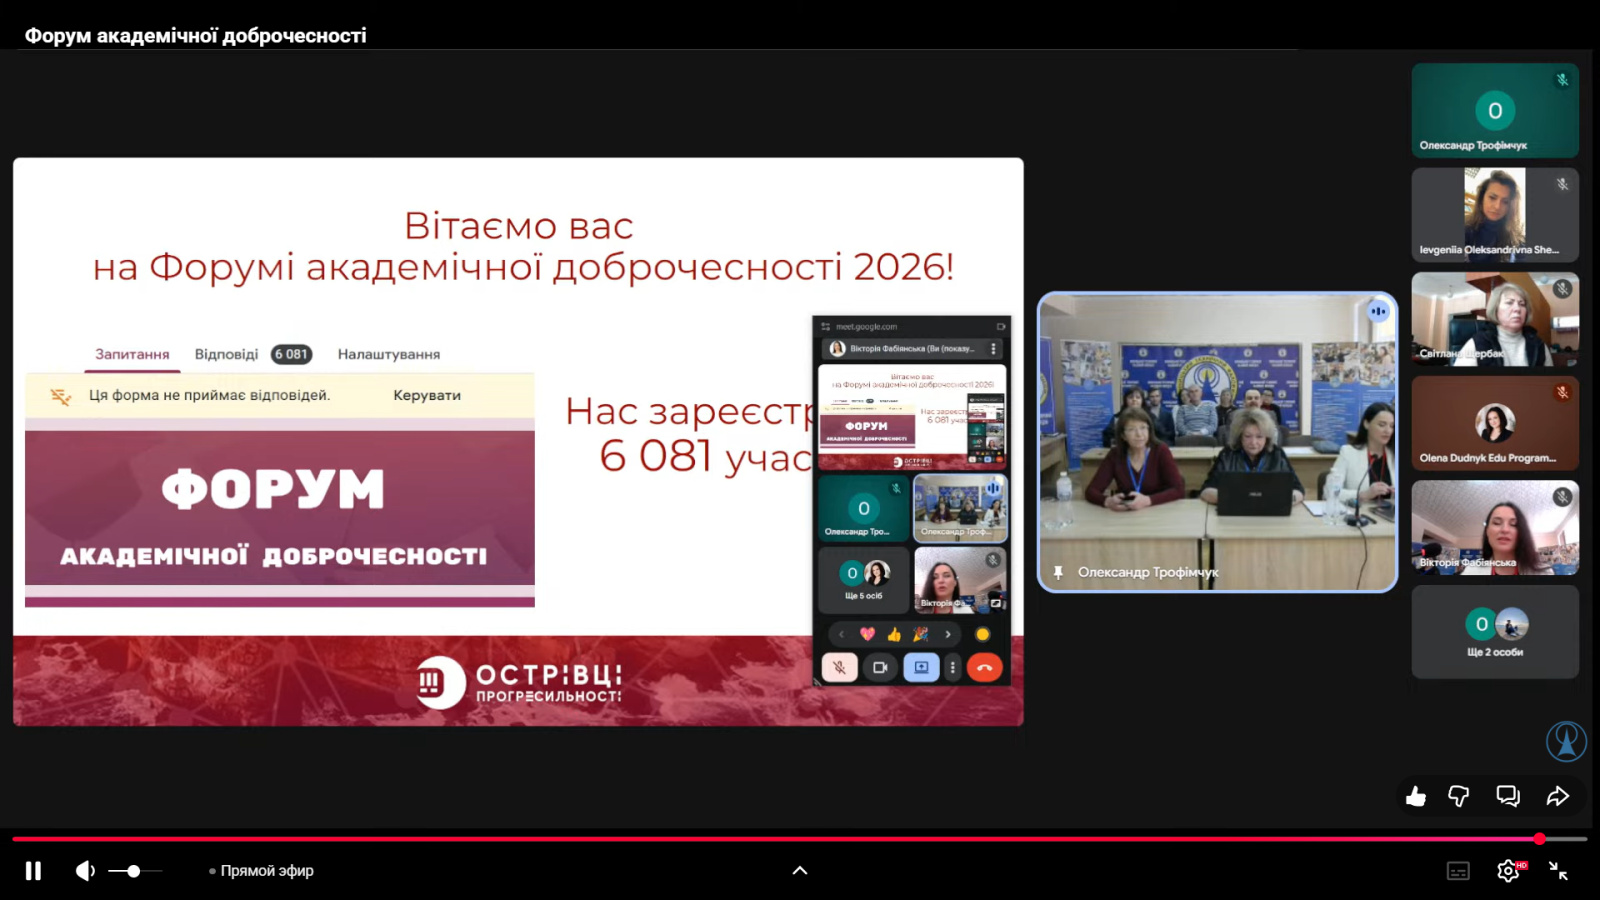Pause the live stream video
Viewport: 1600px width, 900px height.
pos(33,871)
